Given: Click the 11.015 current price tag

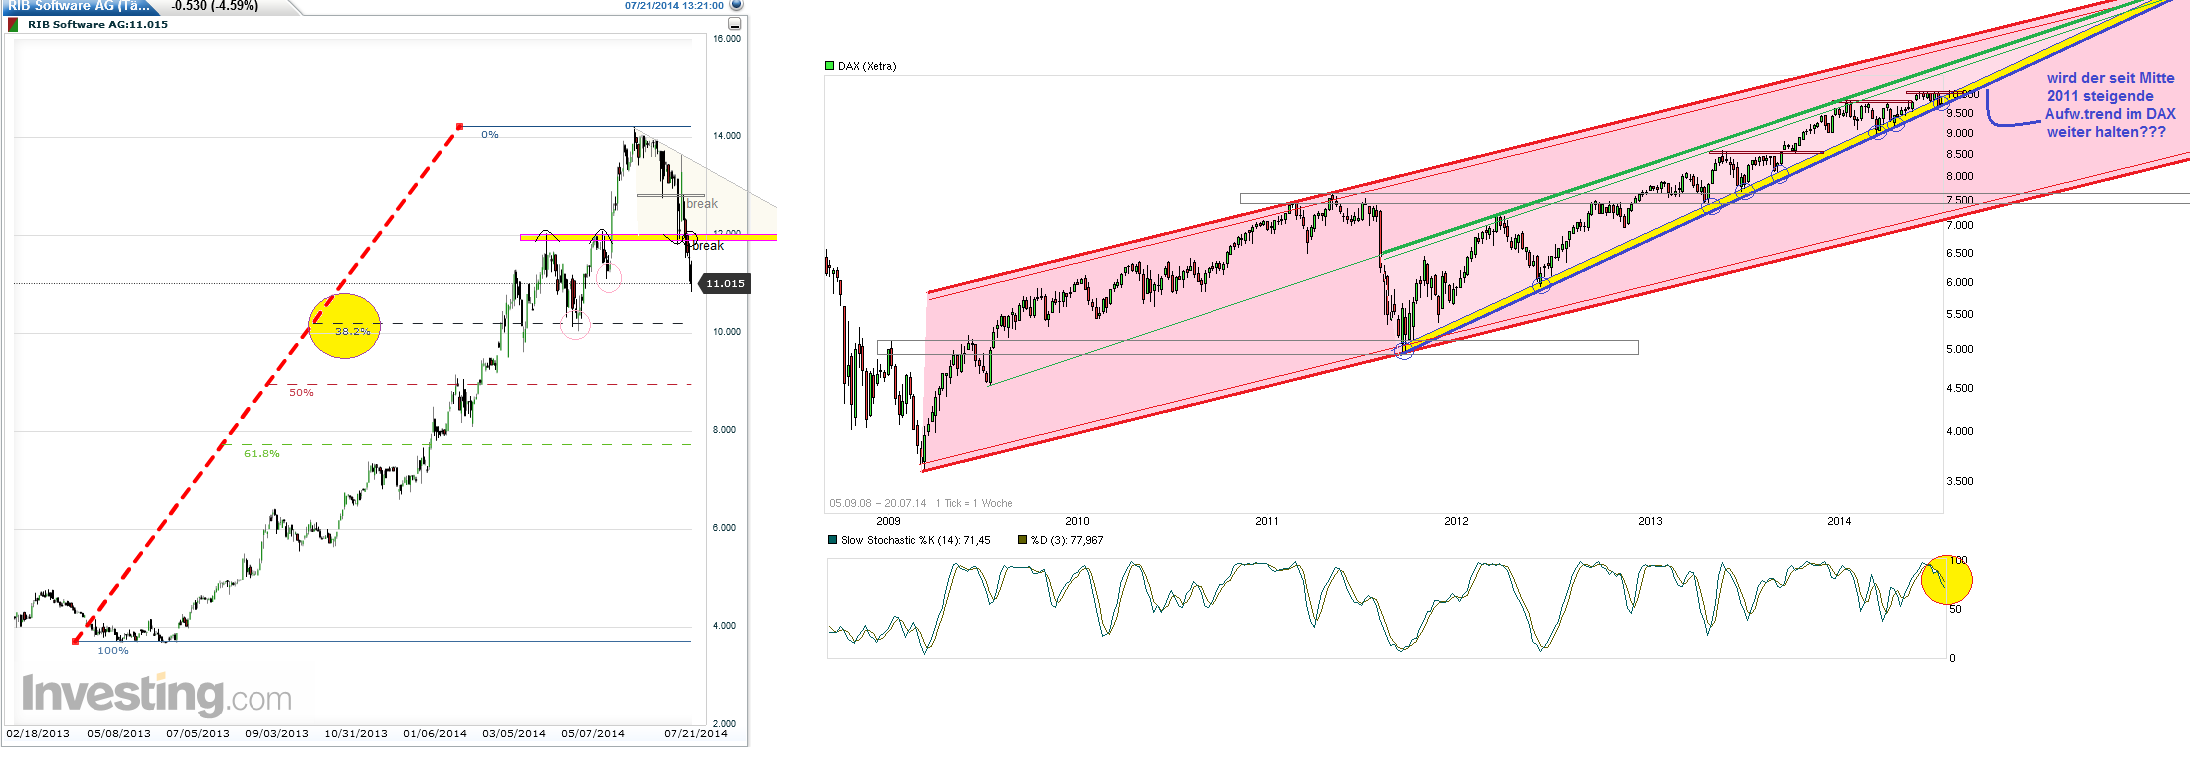Looking at the screenshot, I should (x=724, y=284).
